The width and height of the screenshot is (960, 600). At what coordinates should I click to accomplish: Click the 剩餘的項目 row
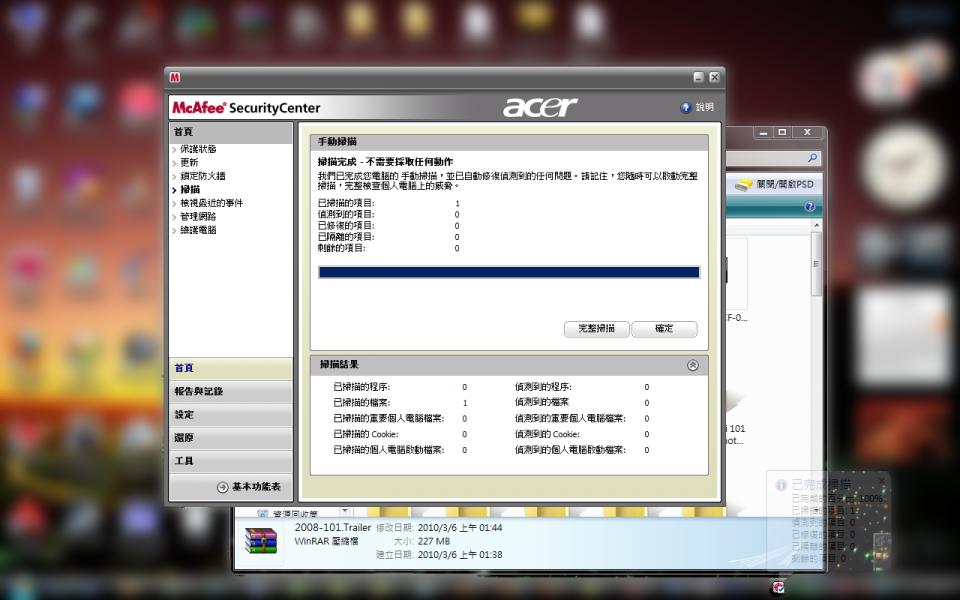click(389, 248)
